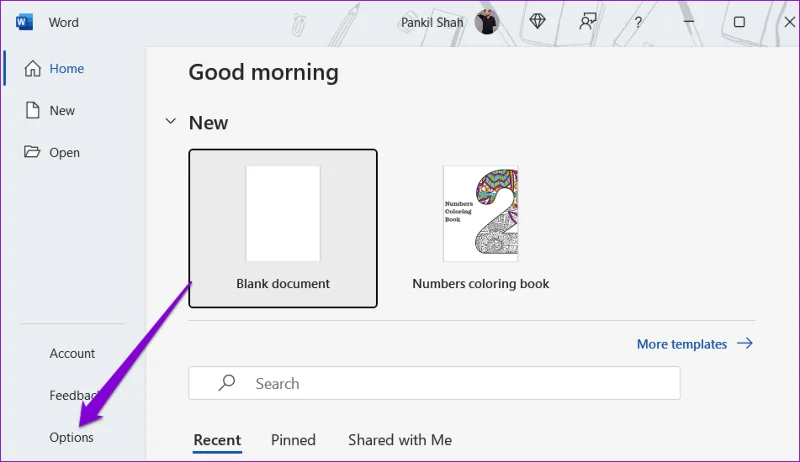Image resolution: width=800 pixels, height=462 pixels.
Task: Collapse the New section chevron
Action: click(170, 121)
